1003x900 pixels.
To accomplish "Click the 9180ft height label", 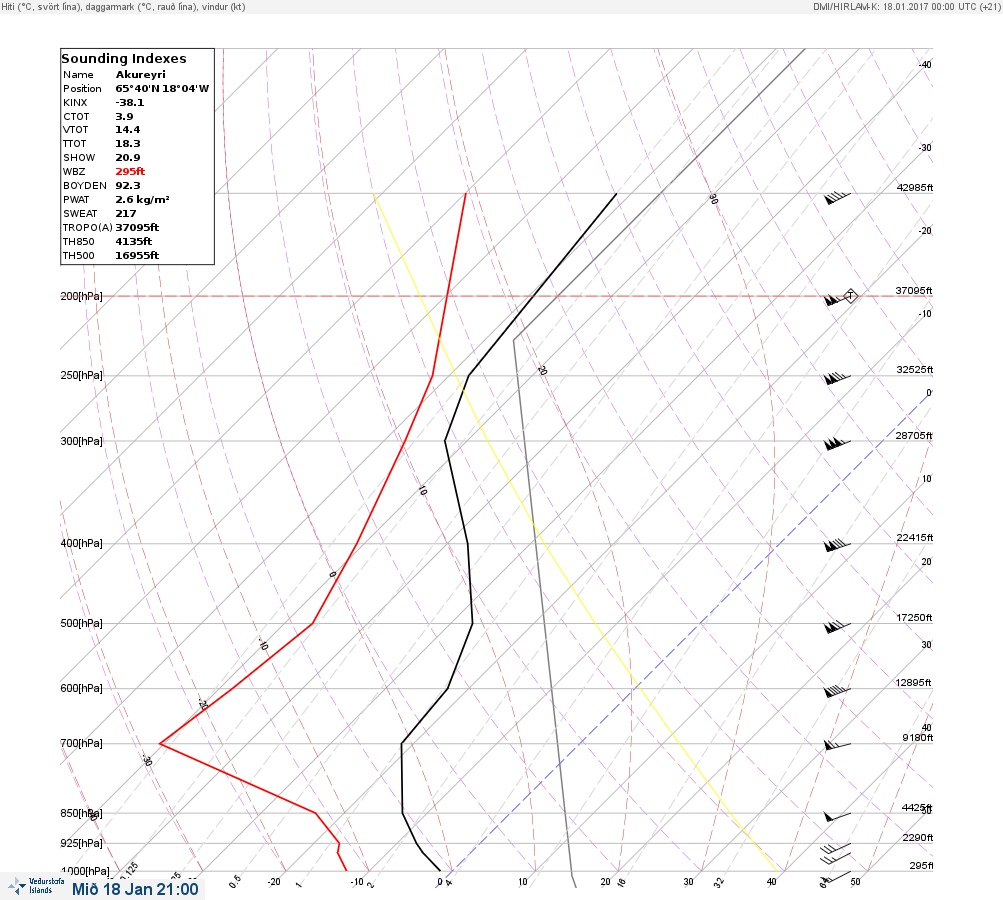I will point(917,738).
